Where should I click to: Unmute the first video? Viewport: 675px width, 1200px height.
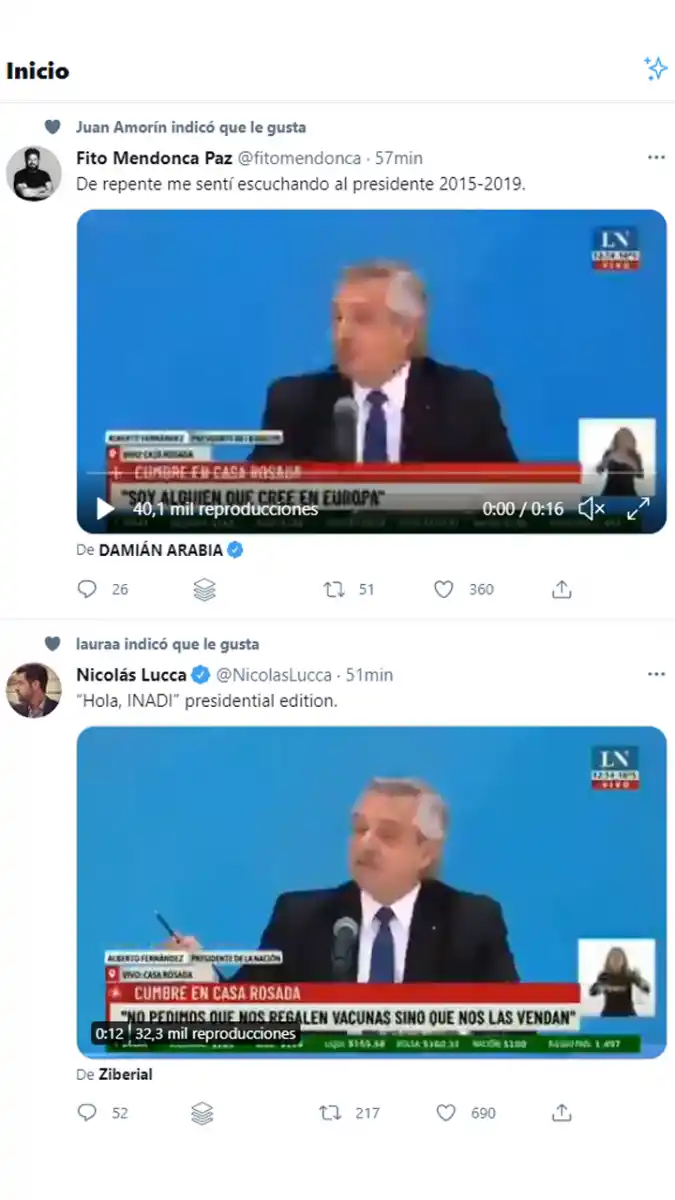click(591, 509)
